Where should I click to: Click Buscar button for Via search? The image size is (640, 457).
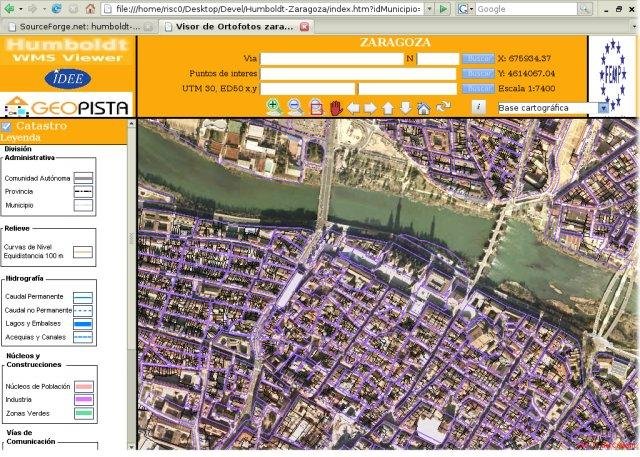point(478,59)
